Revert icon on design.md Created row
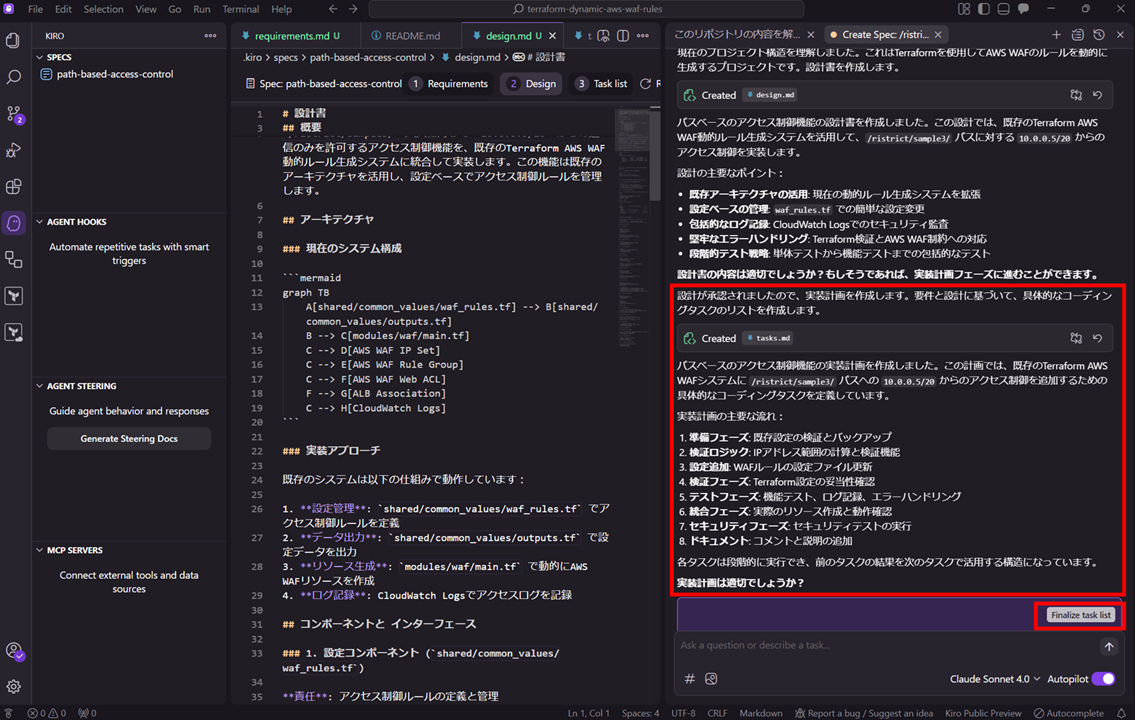 (x=1098, y=95)
